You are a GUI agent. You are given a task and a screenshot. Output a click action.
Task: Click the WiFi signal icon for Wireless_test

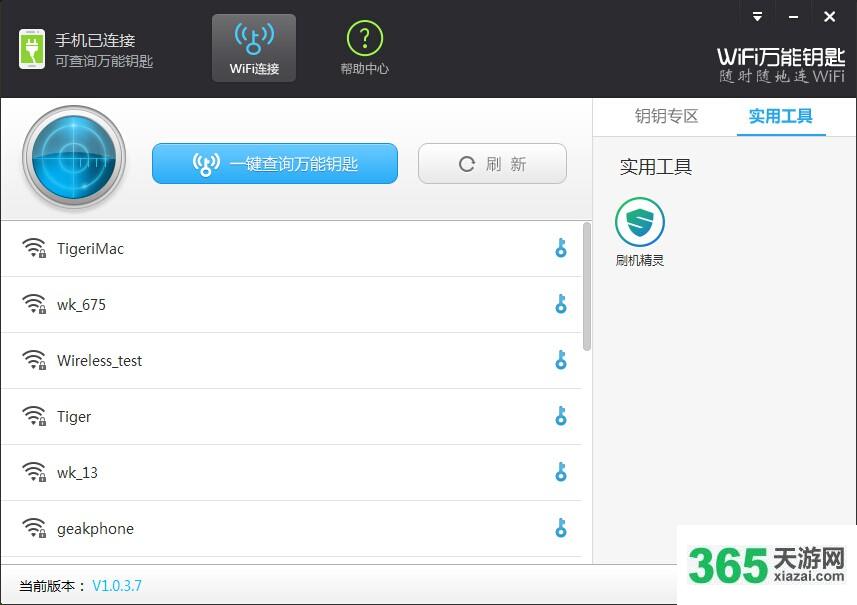click(x=34, y=360)
